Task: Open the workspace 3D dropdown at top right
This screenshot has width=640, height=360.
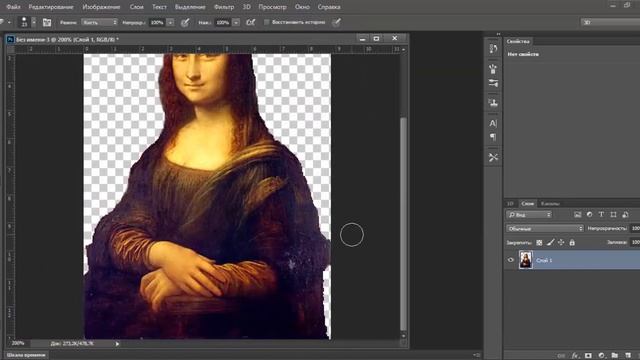Action: tap(610, 22)
